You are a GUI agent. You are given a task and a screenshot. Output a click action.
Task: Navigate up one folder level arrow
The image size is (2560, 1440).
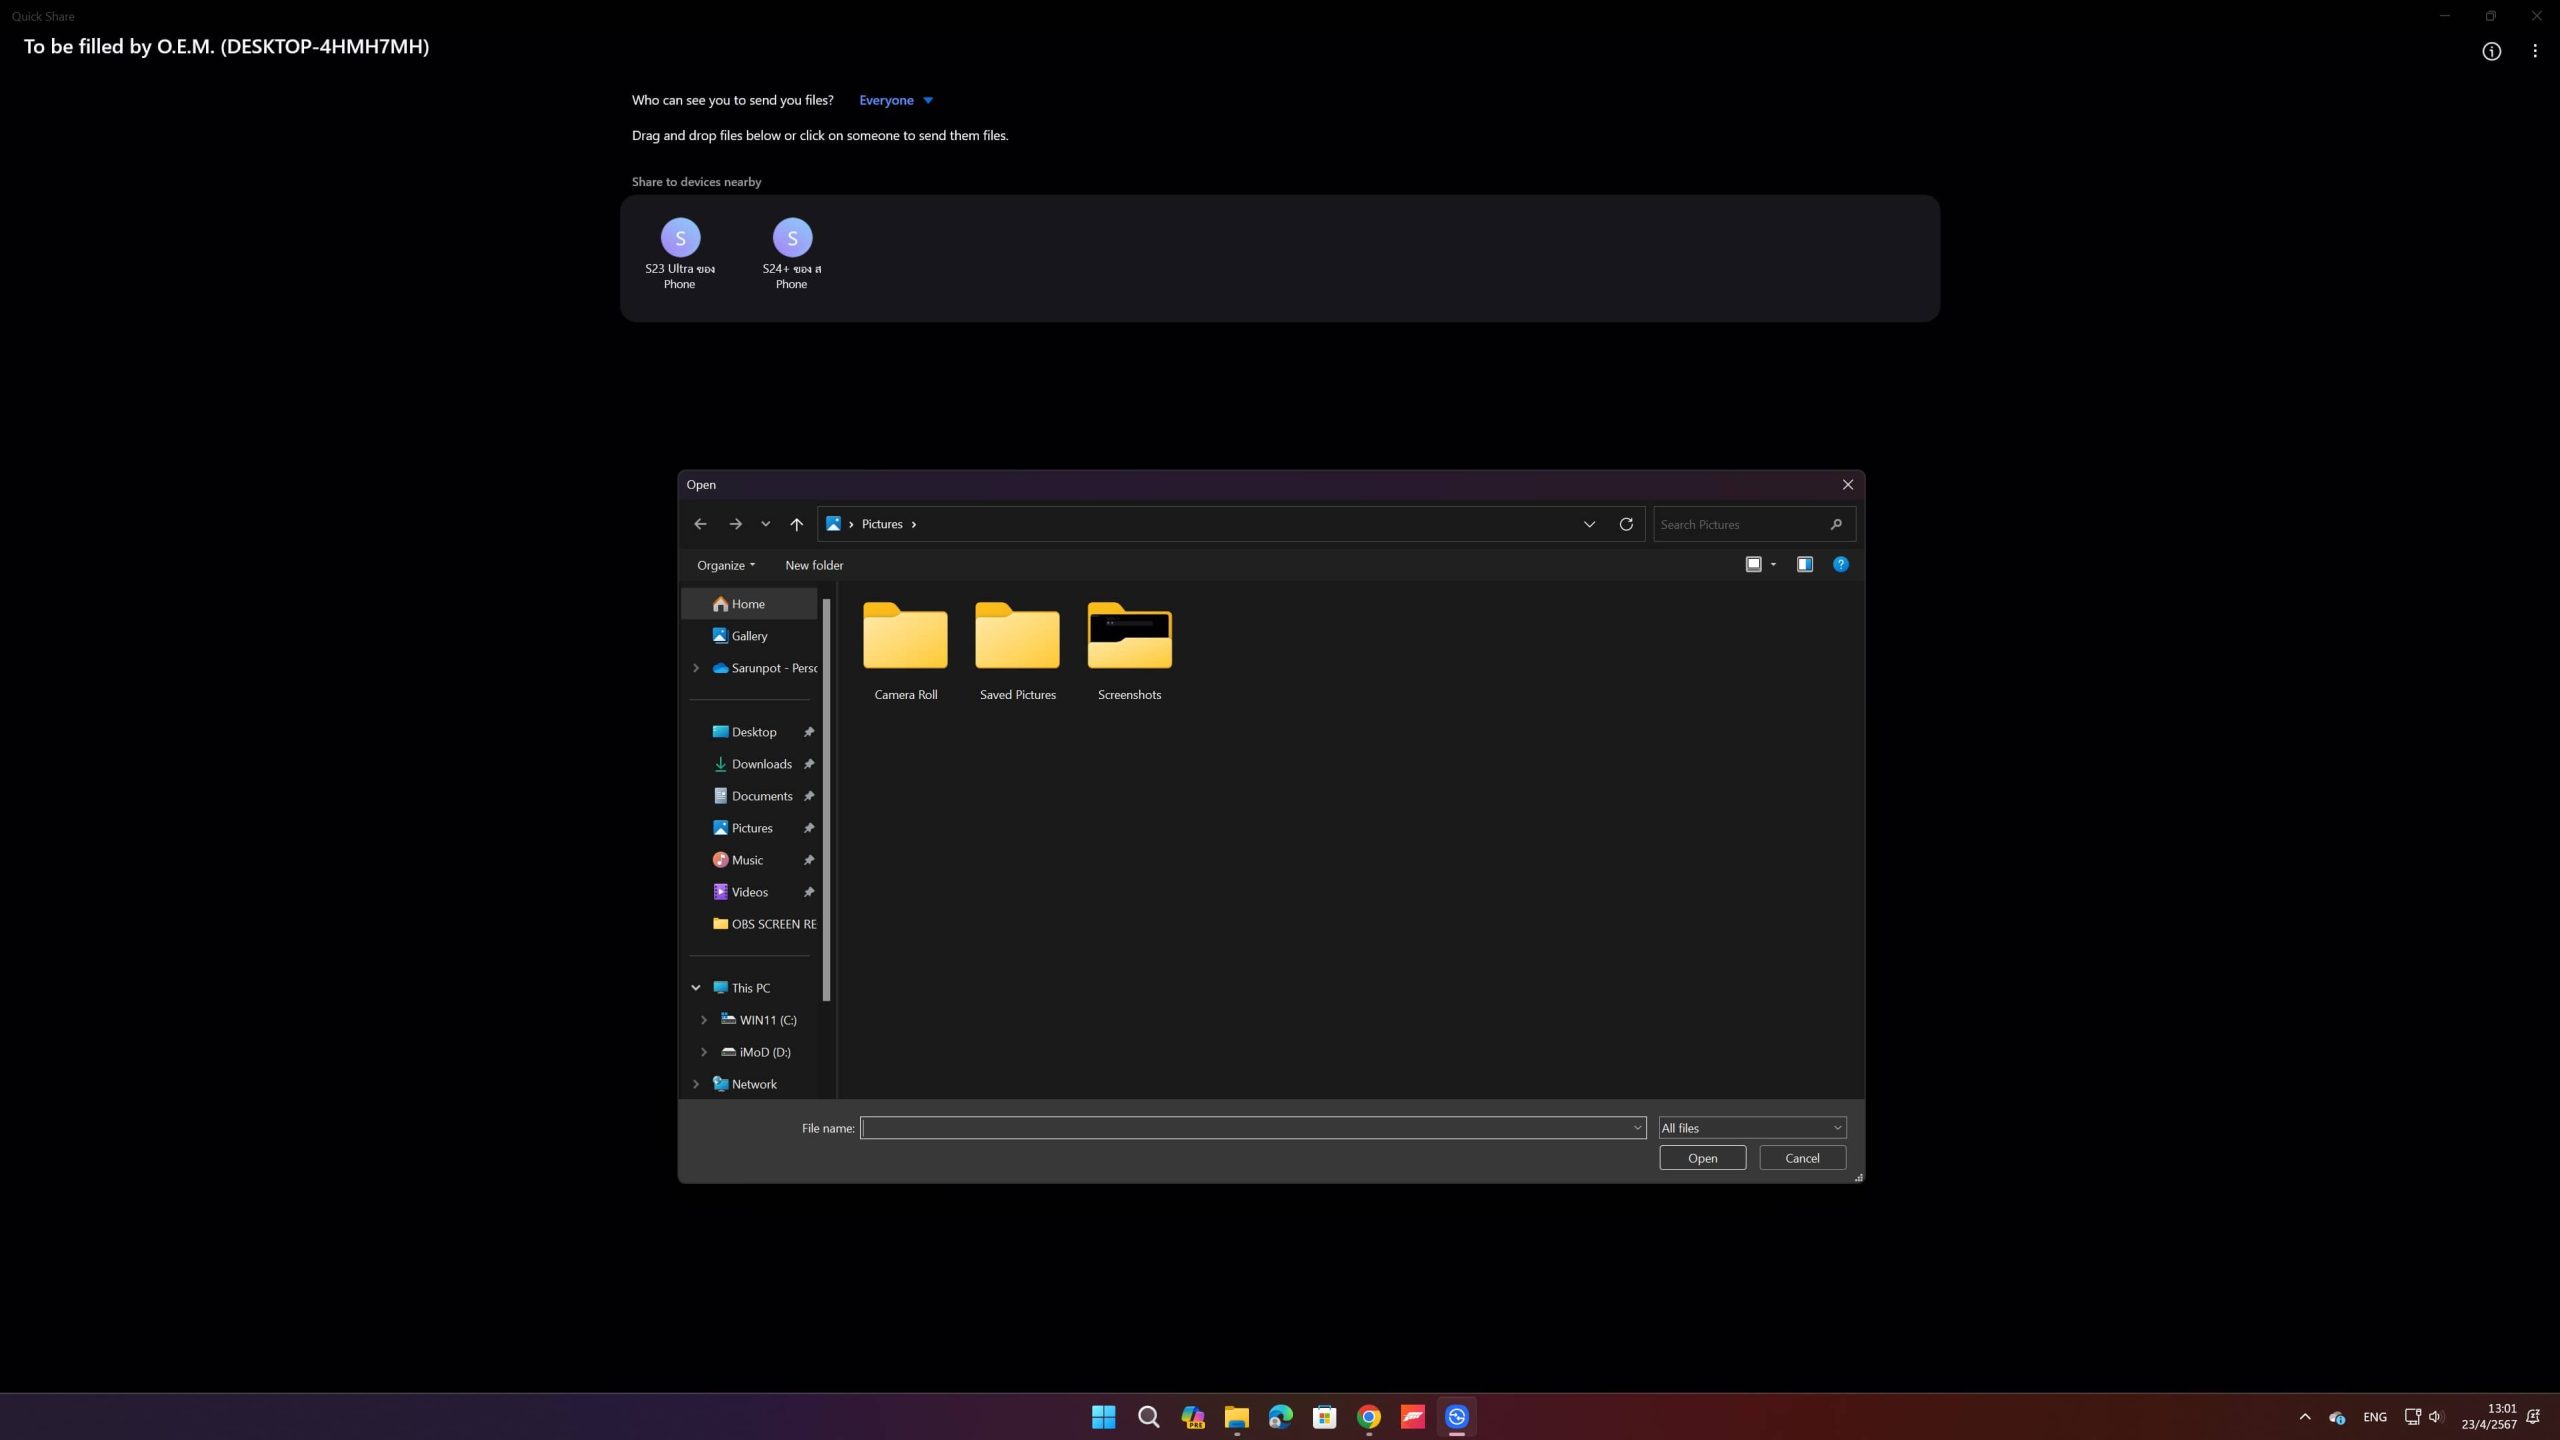[796, 524]
